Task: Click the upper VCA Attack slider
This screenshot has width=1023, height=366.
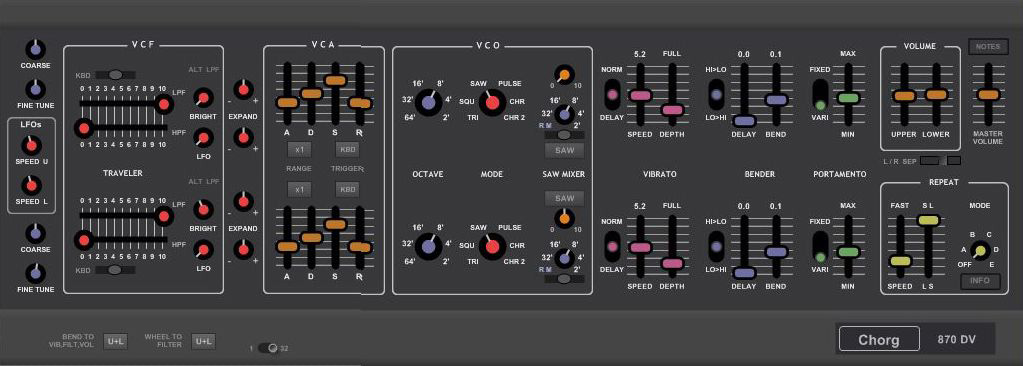Action: point(286,102)
